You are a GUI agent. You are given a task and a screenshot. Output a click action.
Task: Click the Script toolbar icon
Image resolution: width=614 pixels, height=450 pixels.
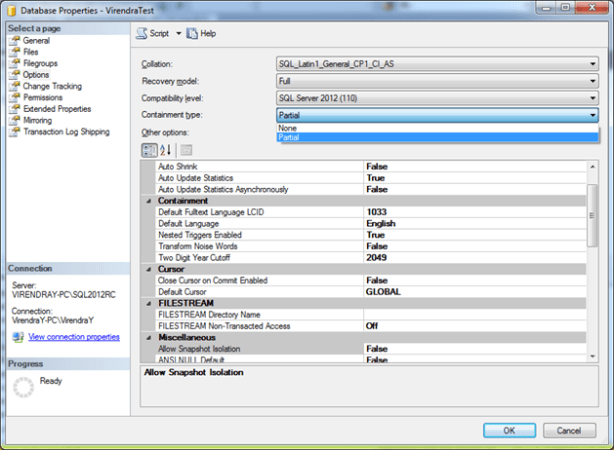142,33
